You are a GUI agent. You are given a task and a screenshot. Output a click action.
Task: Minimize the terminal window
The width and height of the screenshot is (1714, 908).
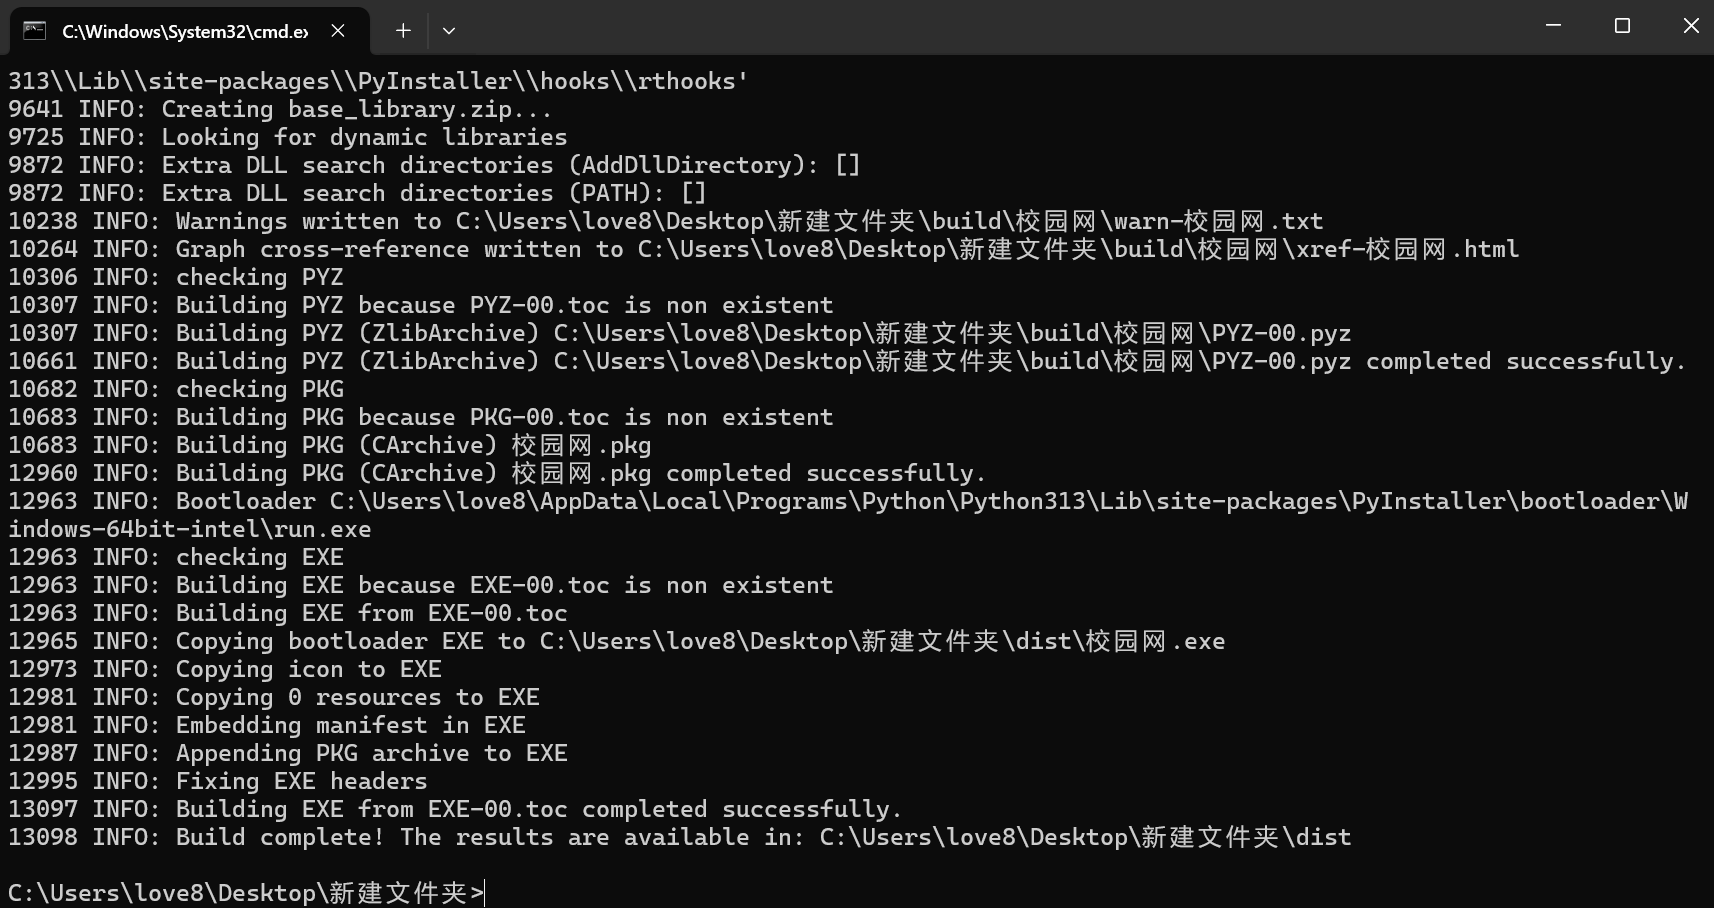pyautogui.click(x=1553, y=26)
